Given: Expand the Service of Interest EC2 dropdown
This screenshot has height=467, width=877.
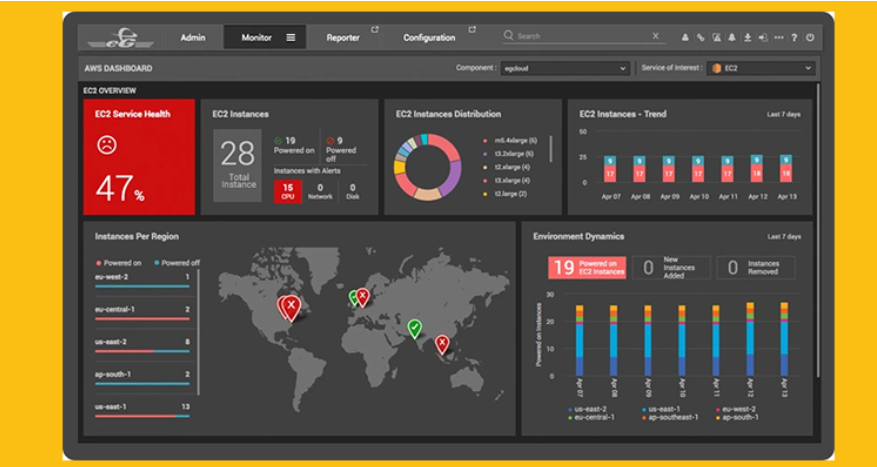Looking at the screenshot, I should [x=762, y=68].
